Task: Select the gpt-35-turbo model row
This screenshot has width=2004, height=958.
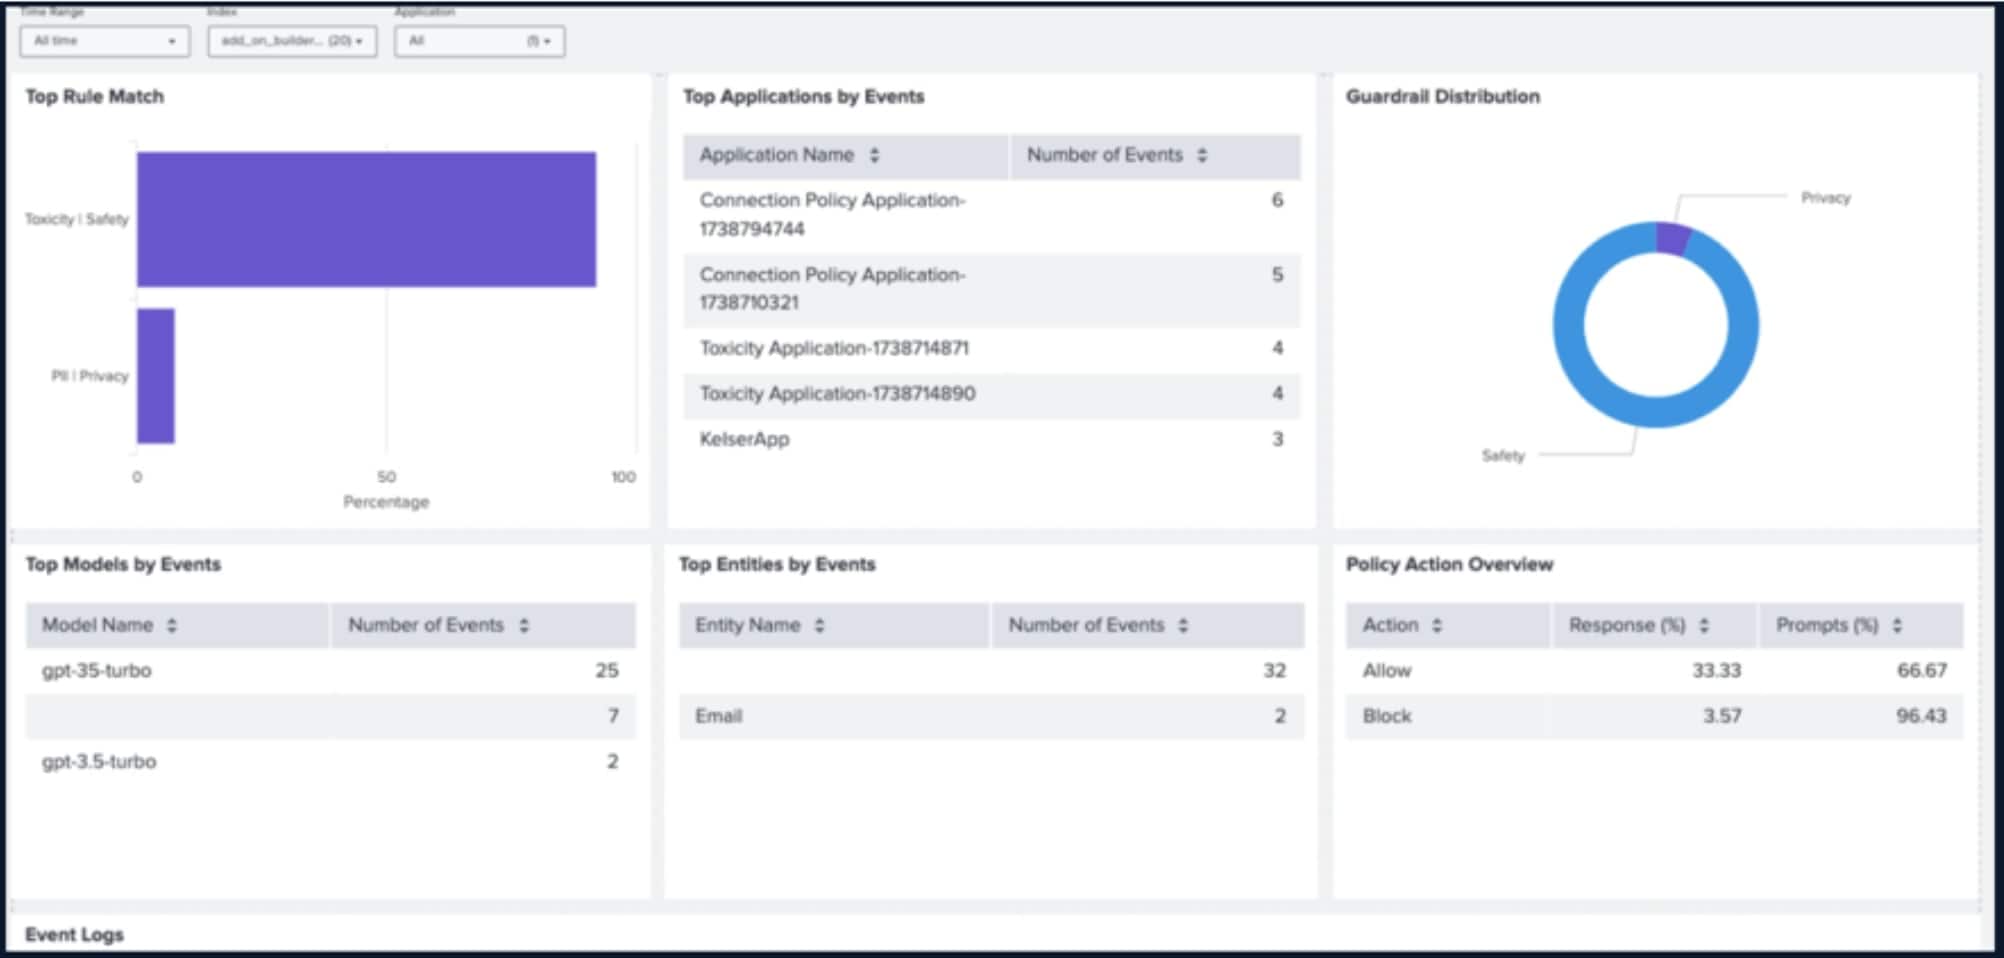Action: coord(97,671)
